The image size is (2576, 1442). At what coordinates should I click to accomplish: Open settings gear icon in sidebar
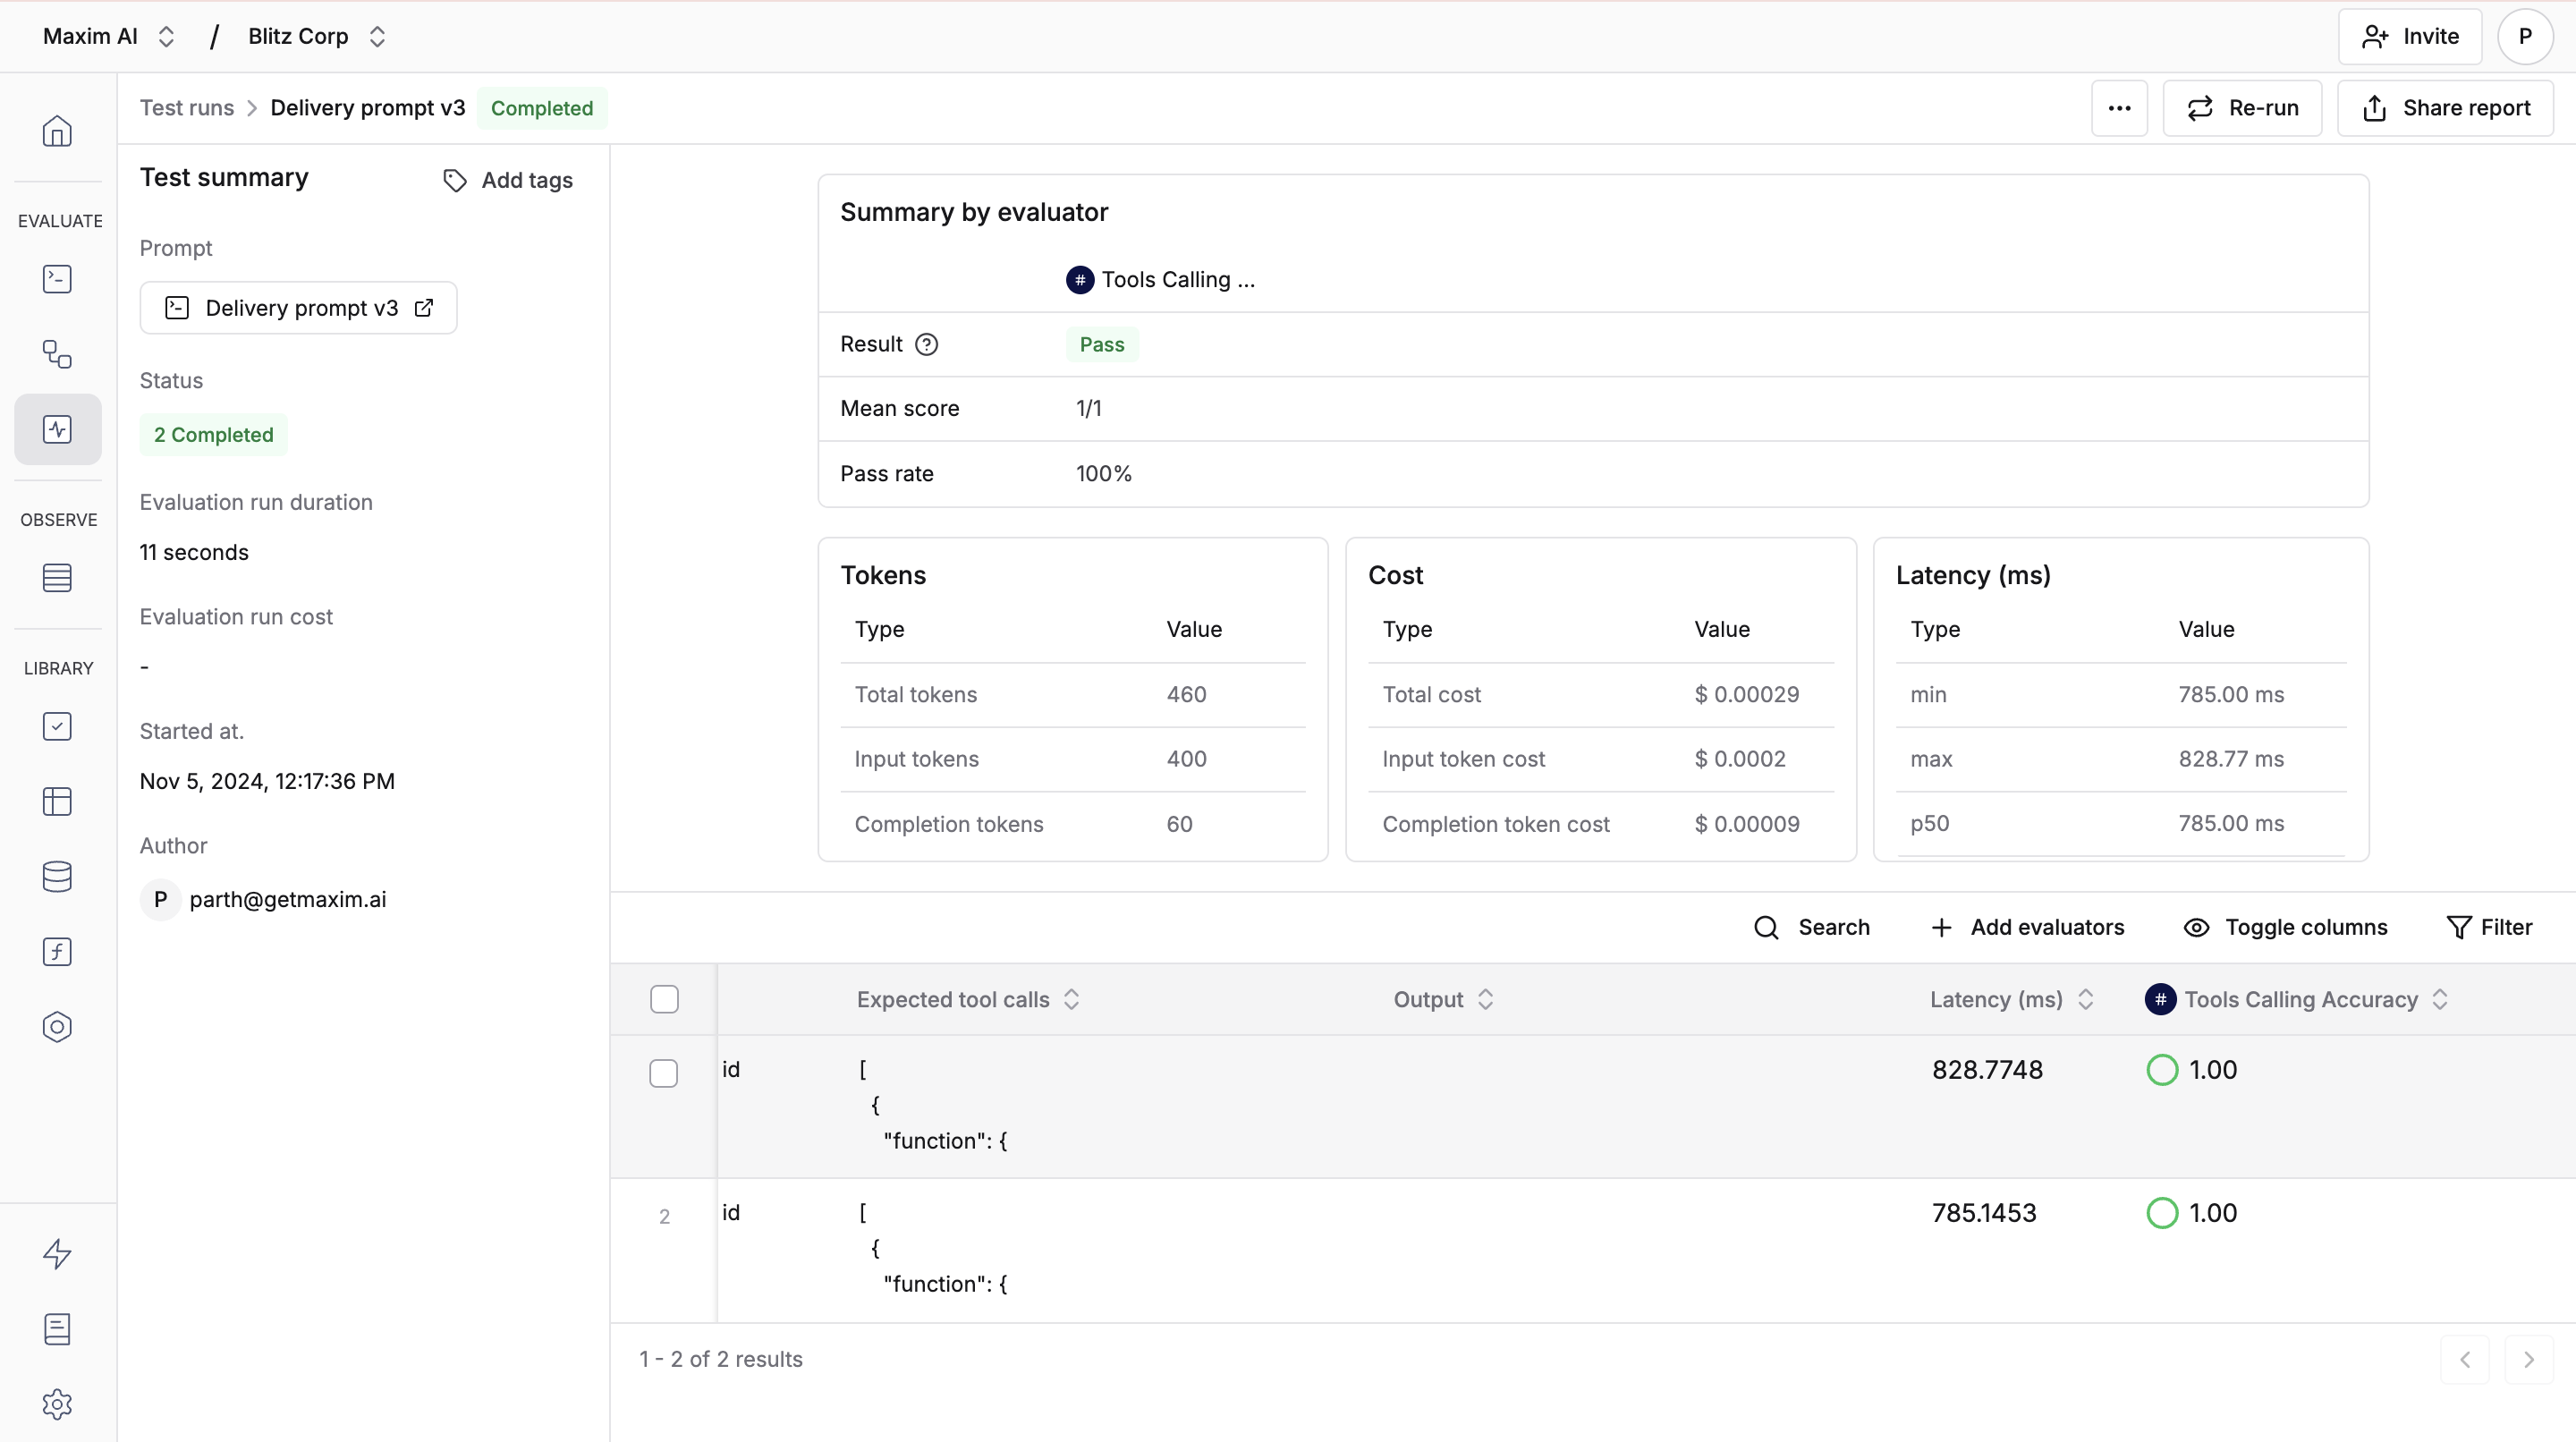click(57, 1404)
